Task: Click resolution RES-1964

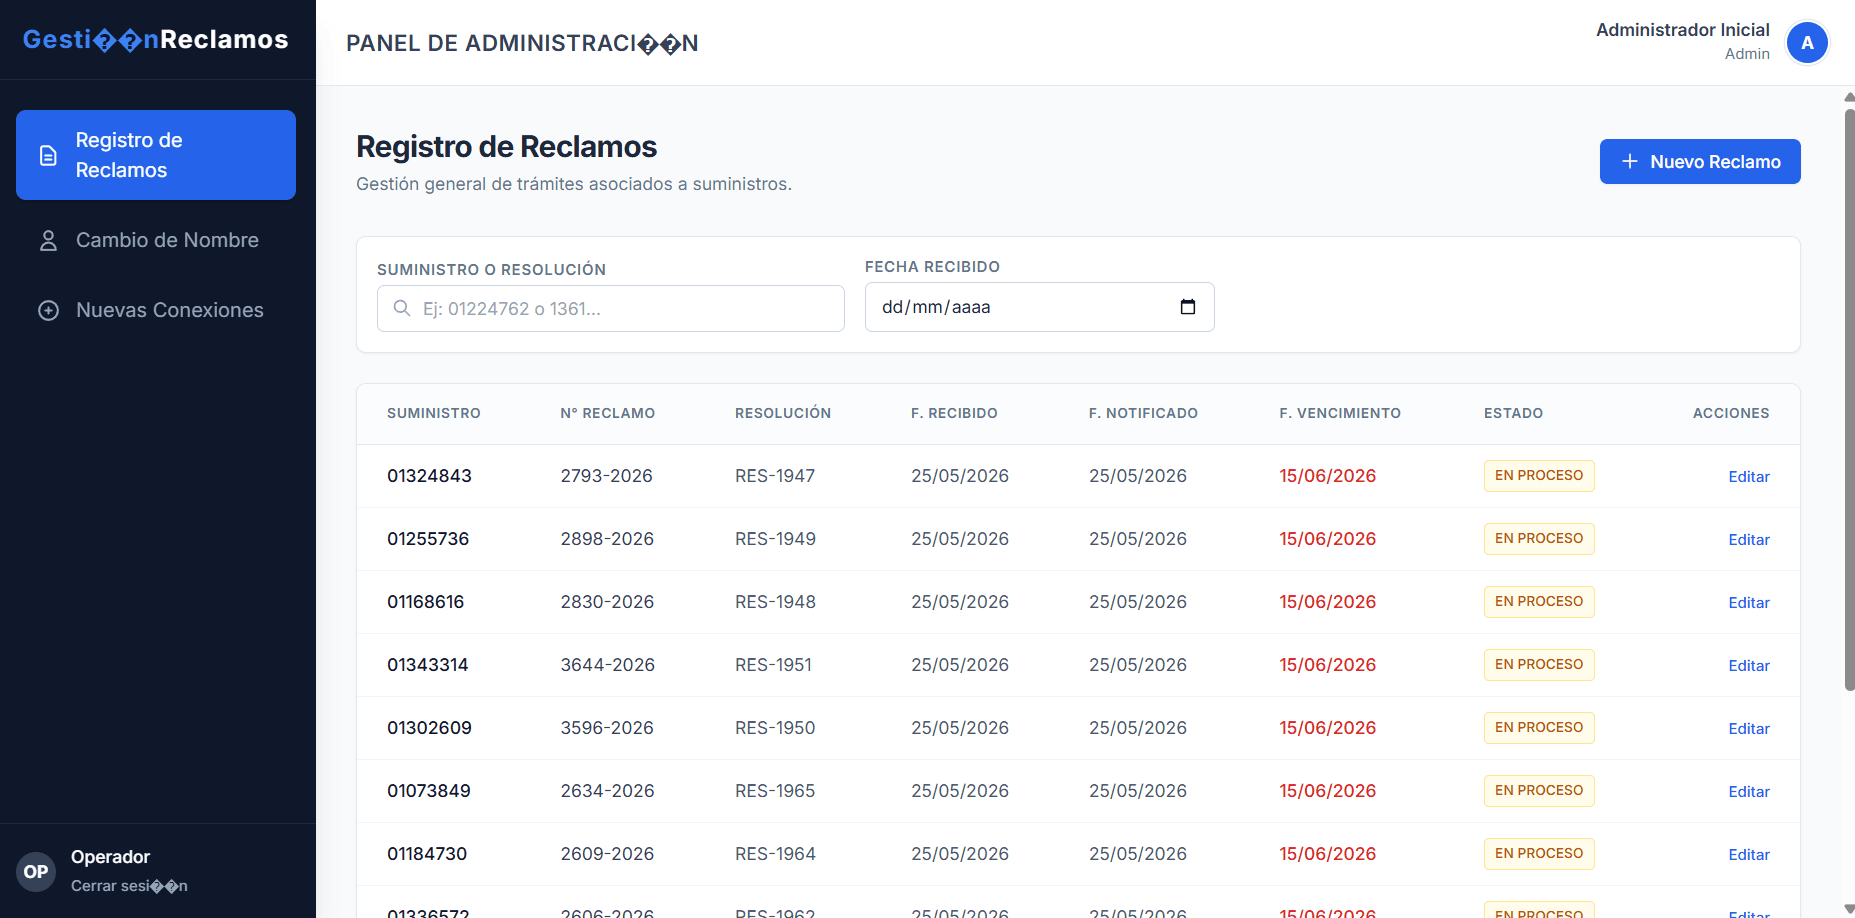Action: 775,854
